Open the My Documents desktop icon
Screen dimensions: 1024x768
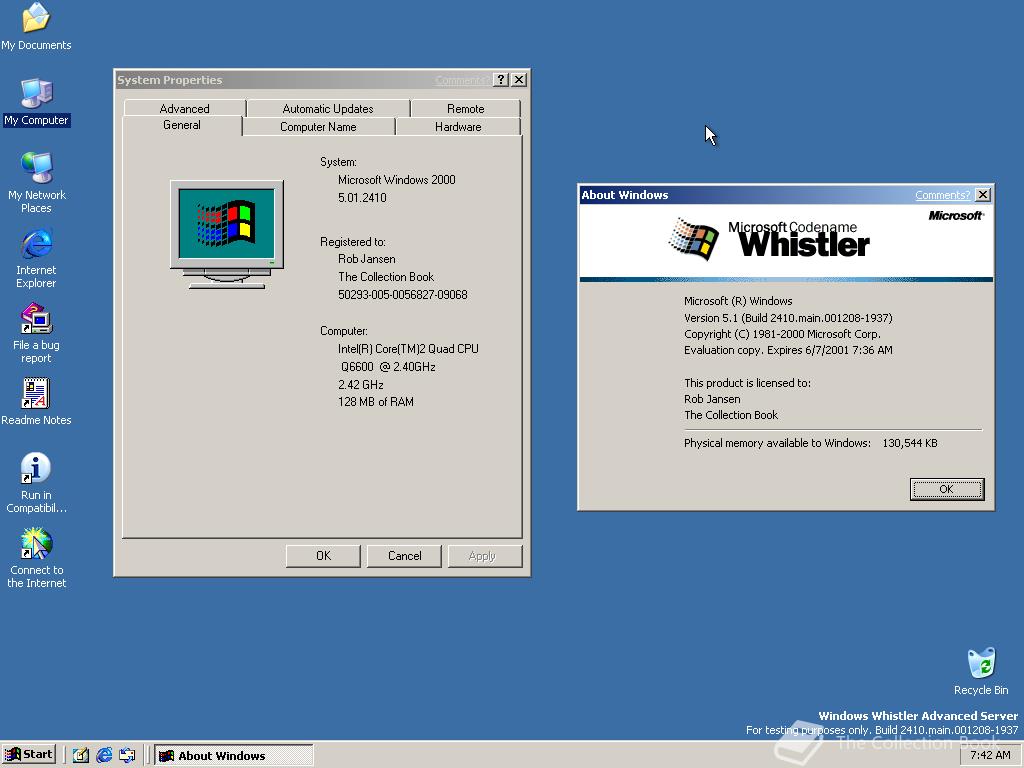(36, 26)
